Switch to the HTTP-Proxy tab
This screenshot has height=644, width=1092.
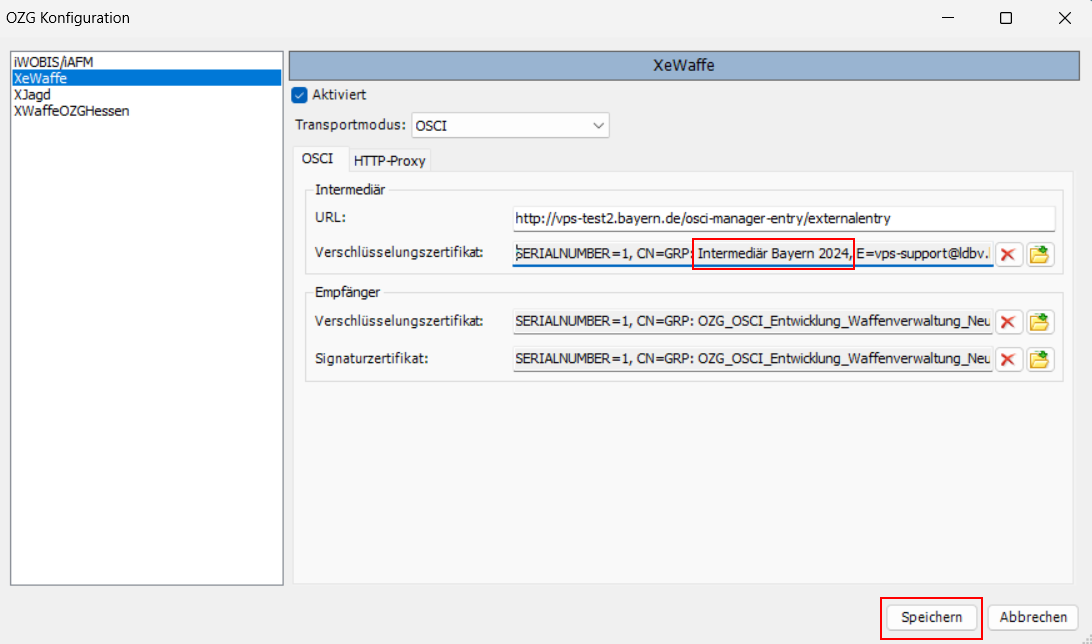389,161
